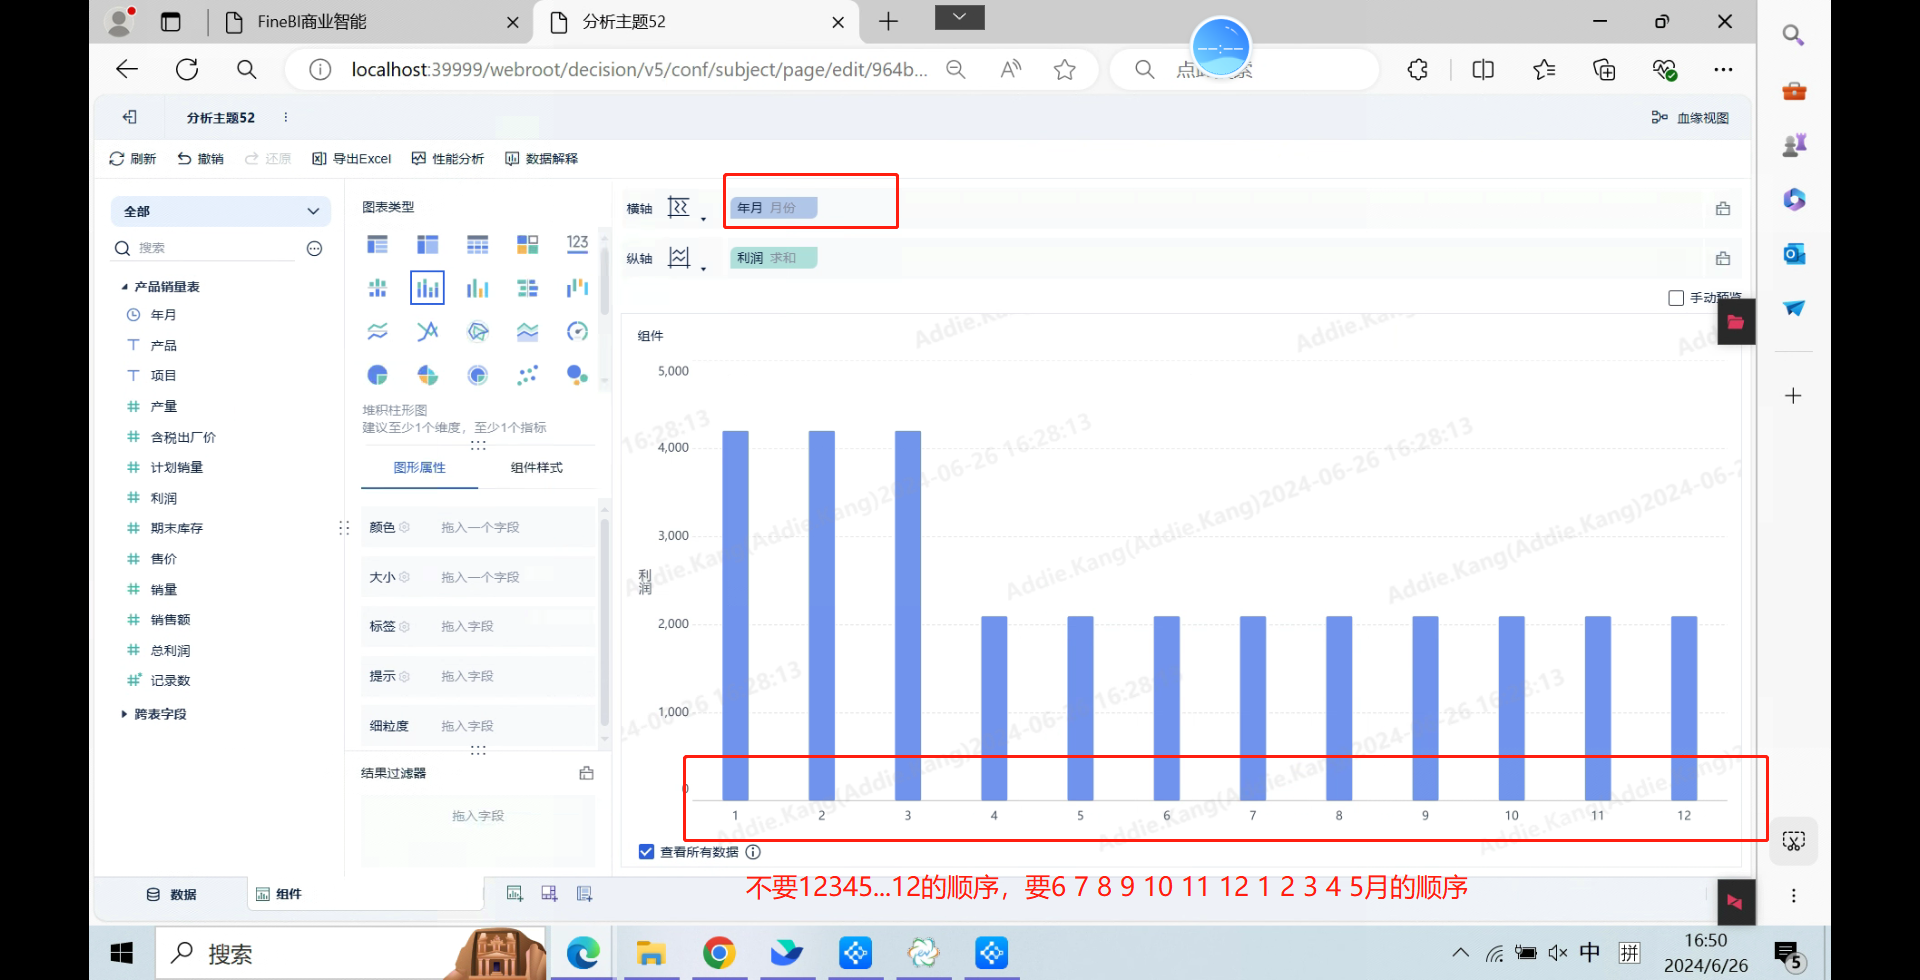The image size is (1920, 980).
Task: Open the 全部 dropdown in the field panel
Action: (x=221, y=211)
